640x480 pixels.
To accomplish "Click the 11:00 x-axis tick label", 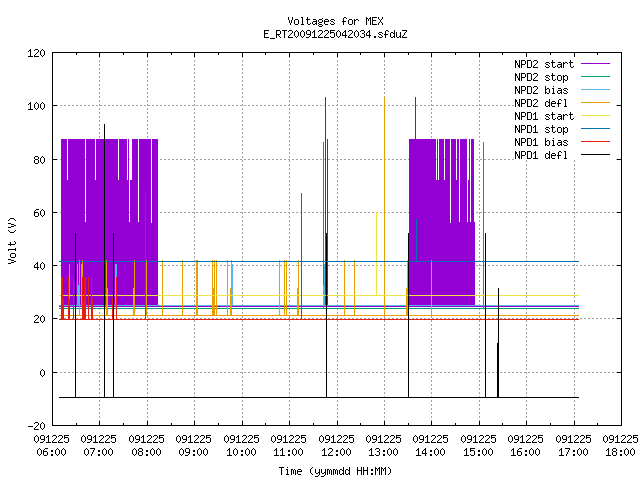I will 288,452.
